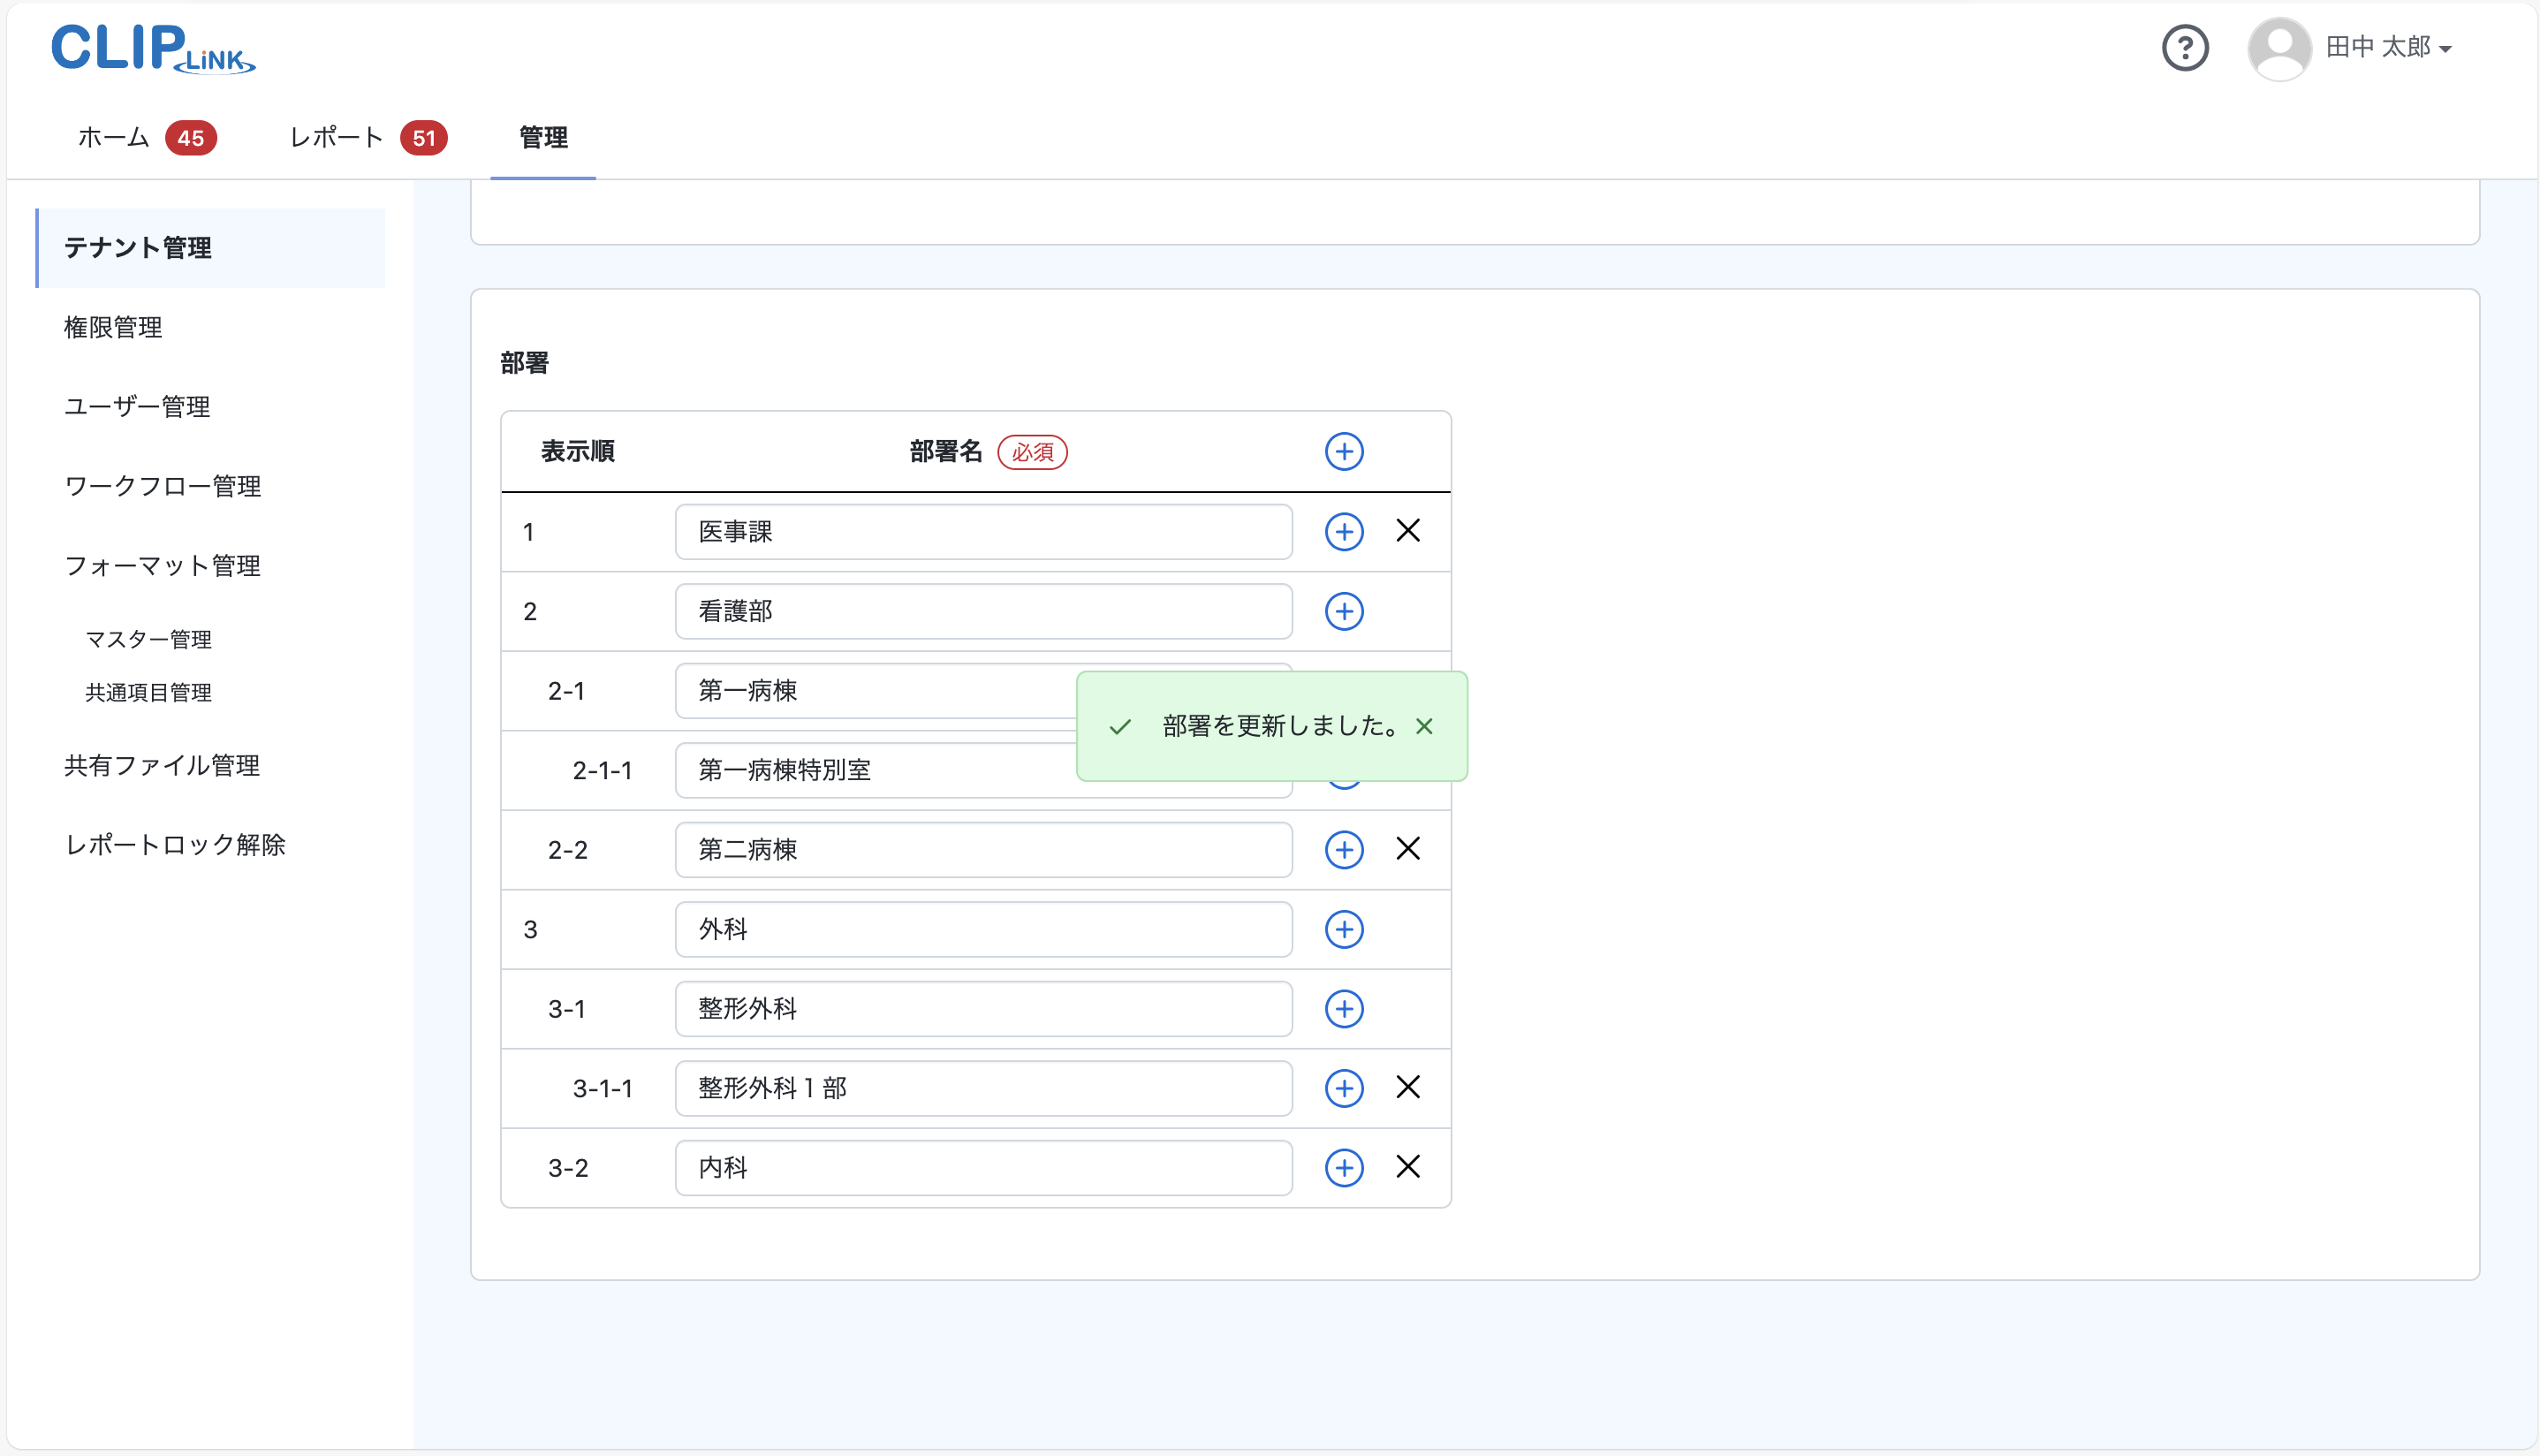Select 権限管理 in the sidebar
Viewport: 2540px width, 1456px height.
click(x=113, y=327)
